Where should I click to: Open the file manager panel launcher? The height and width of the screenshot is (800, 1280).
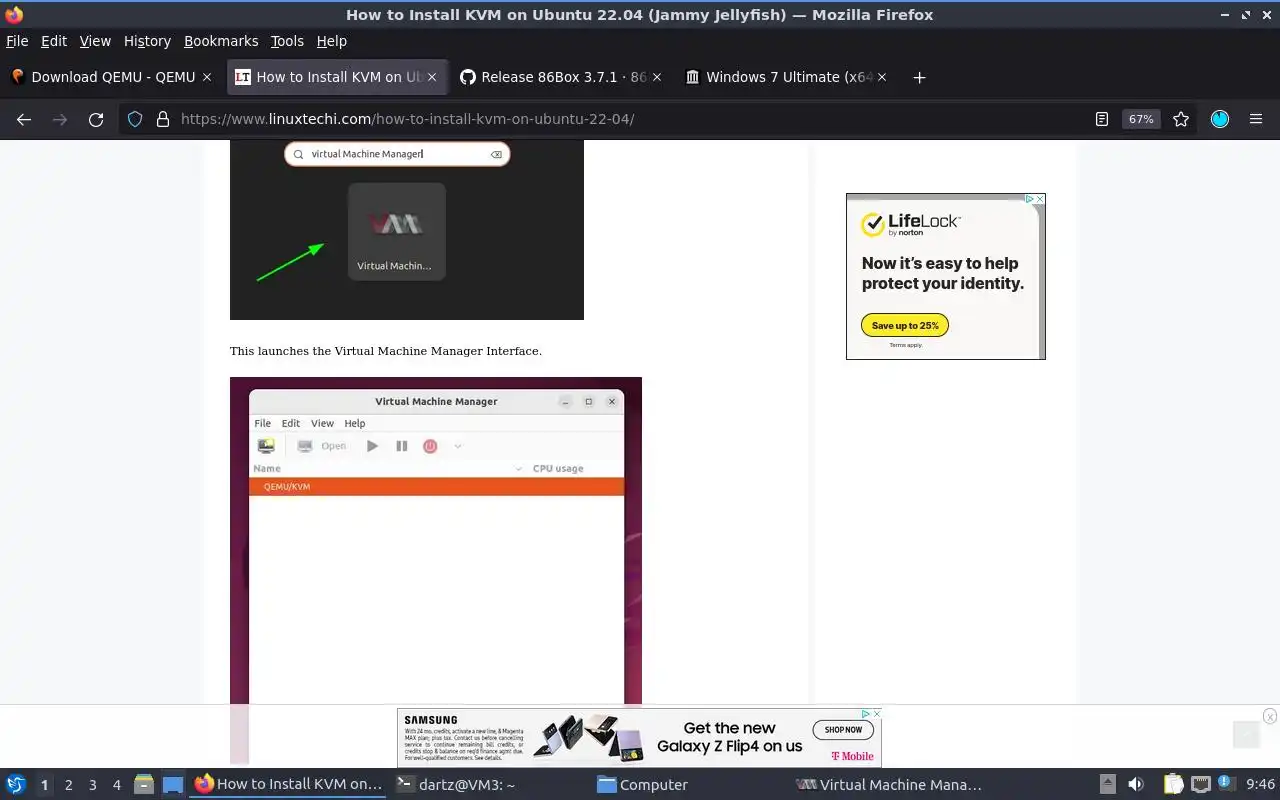(x=144, y=785)
